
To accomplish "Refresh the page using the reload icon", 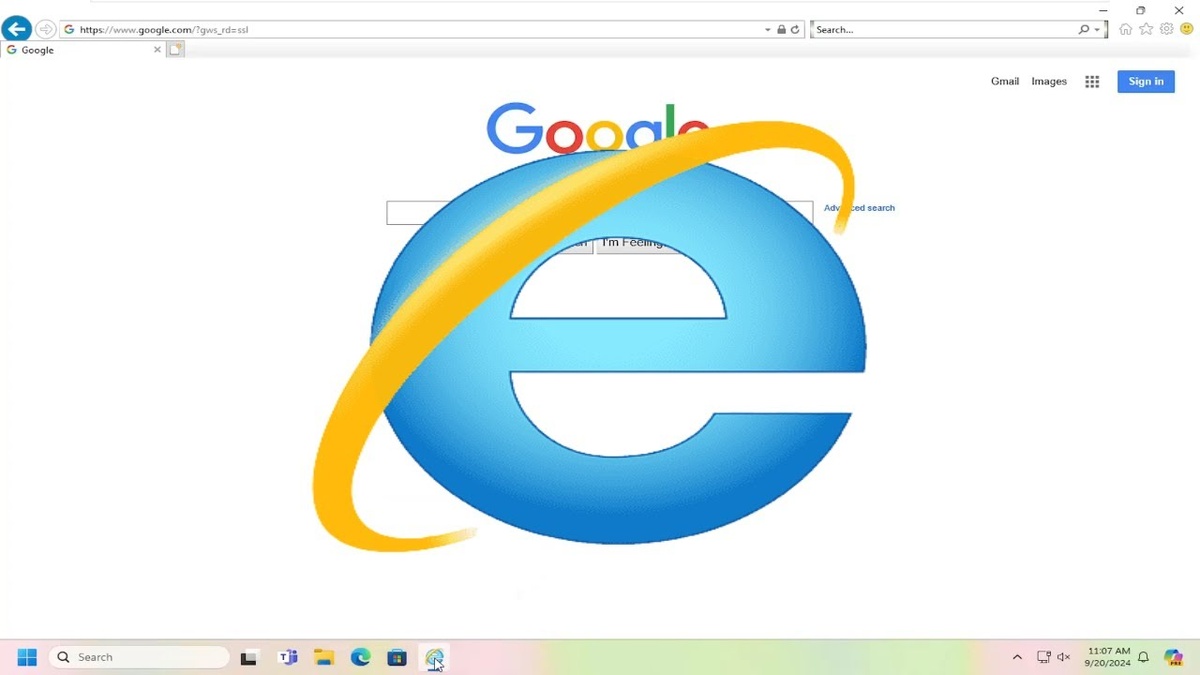I will [x=796, y=30].
